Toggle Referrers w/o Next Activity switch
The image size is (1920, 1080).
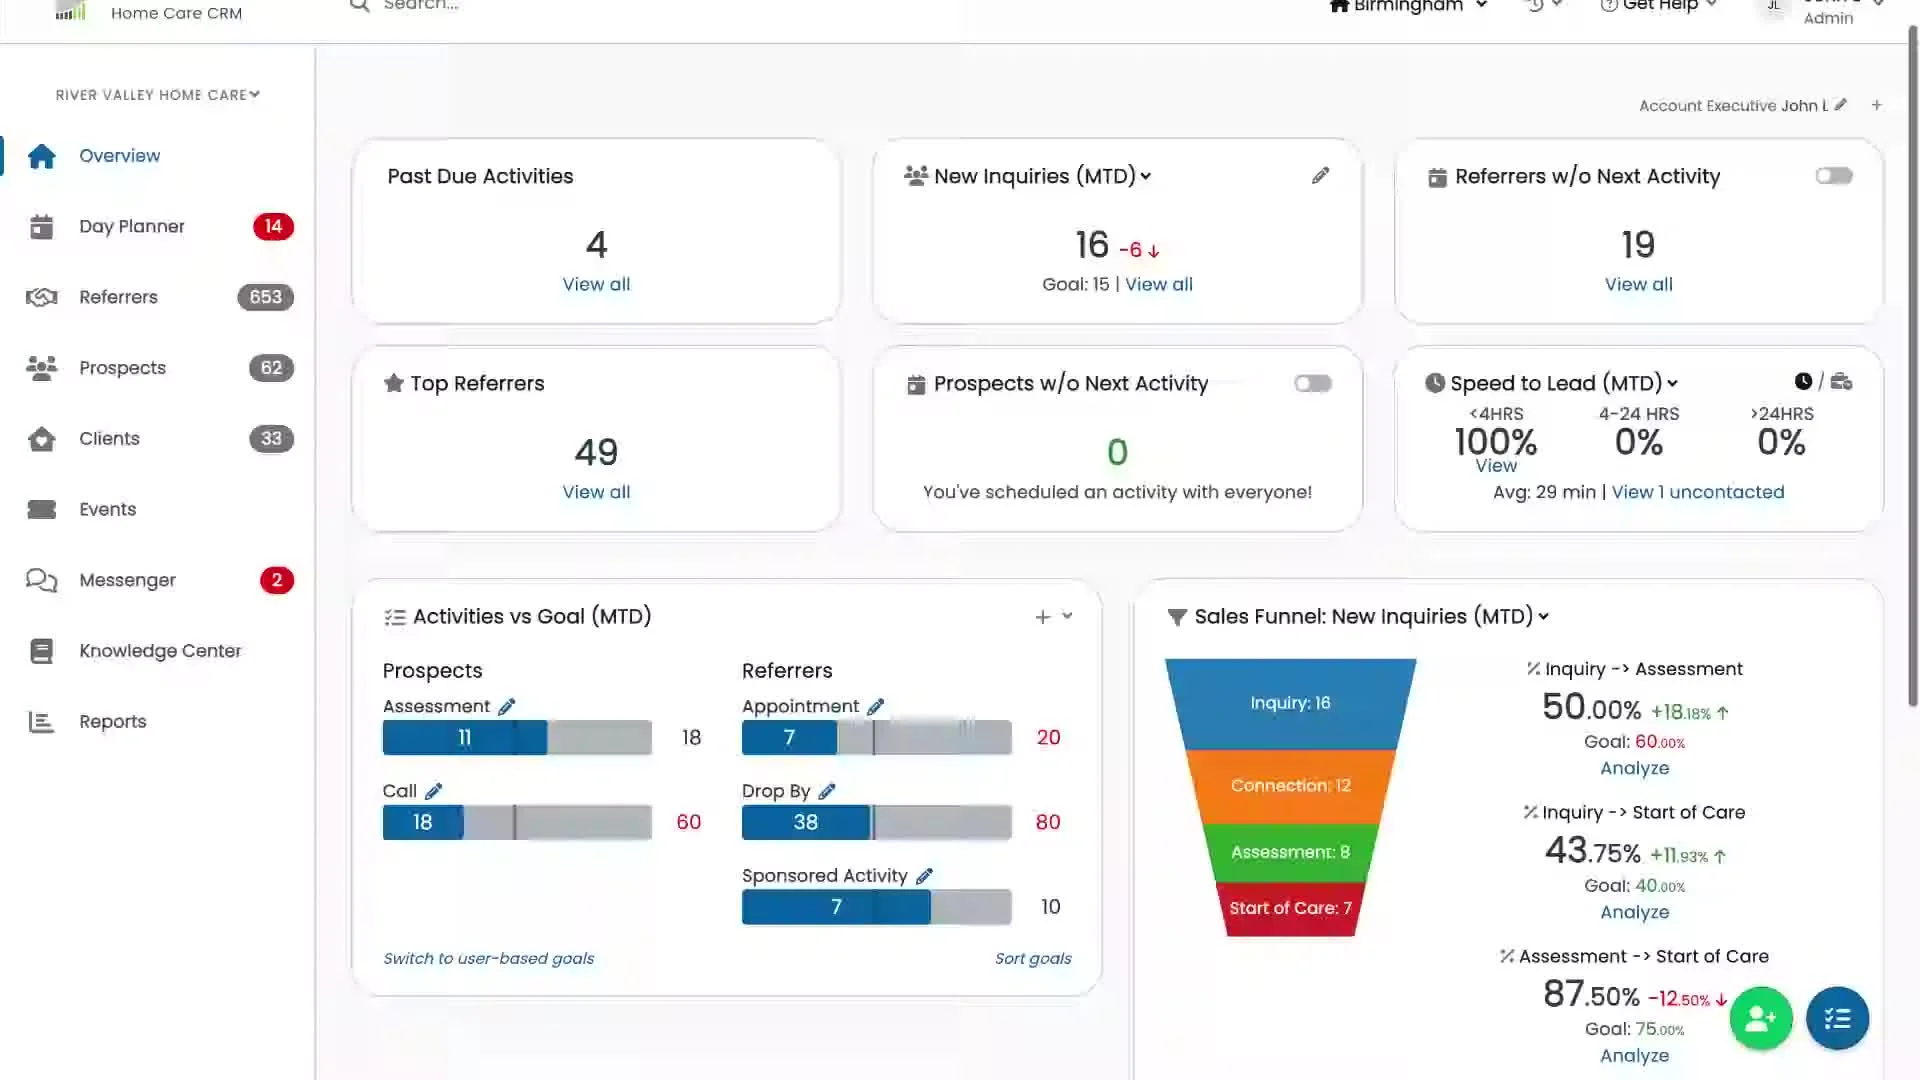click(1834, 176)
